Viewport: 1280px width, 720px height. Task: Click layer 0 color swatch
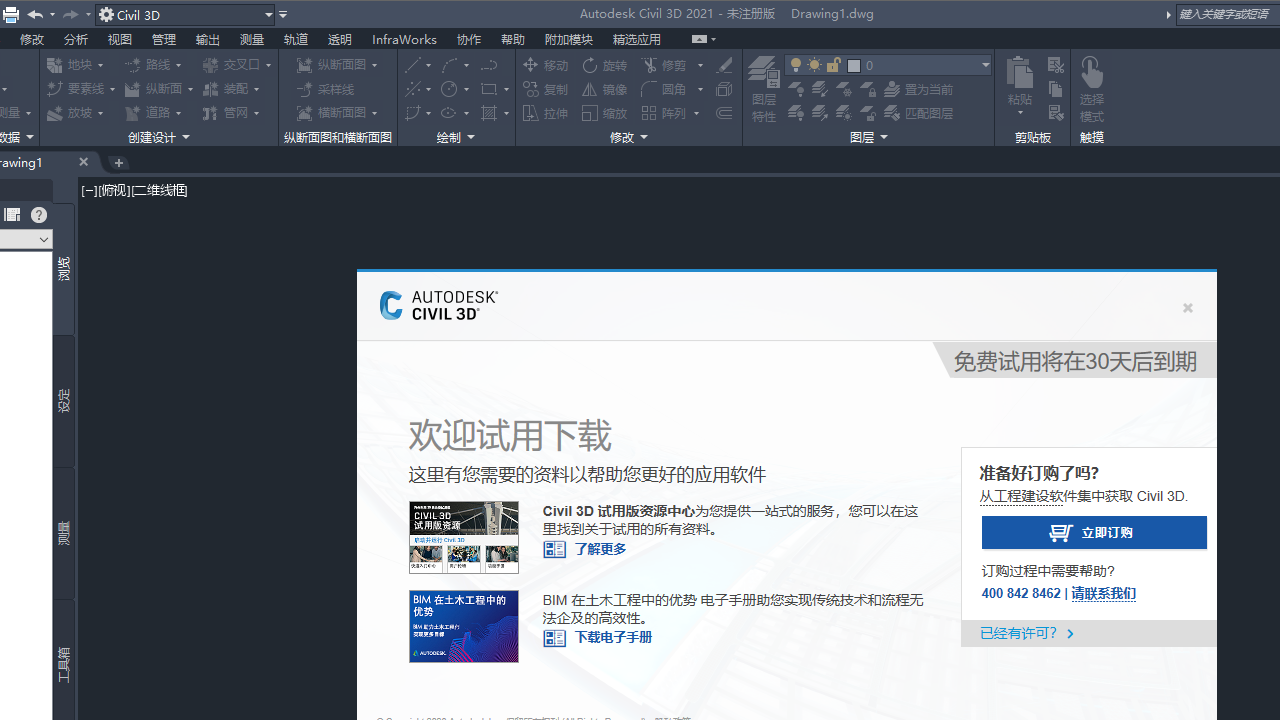coord(854,65)
